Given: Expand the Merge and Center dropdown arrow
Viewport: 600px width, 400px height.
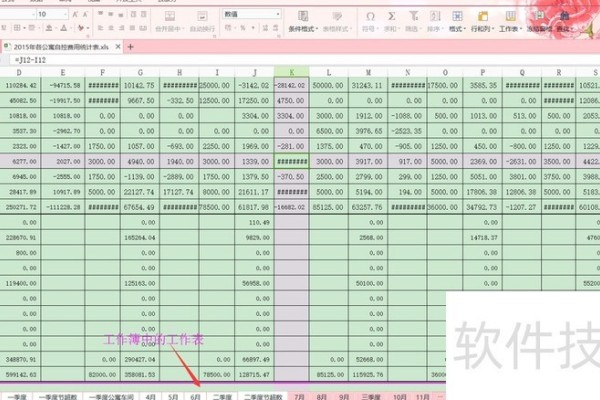Looking at the screenshot, I should [x=183, y=29].
